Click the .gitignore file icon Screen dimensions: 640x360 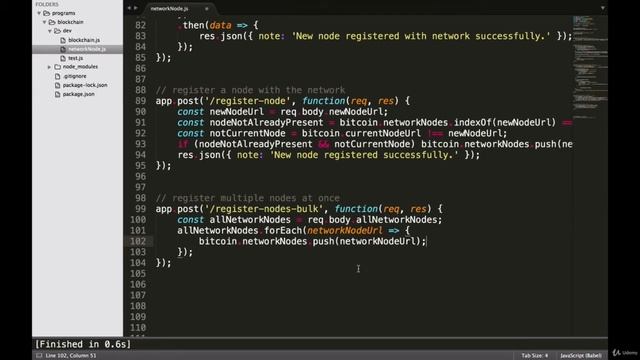click(58, 76)
